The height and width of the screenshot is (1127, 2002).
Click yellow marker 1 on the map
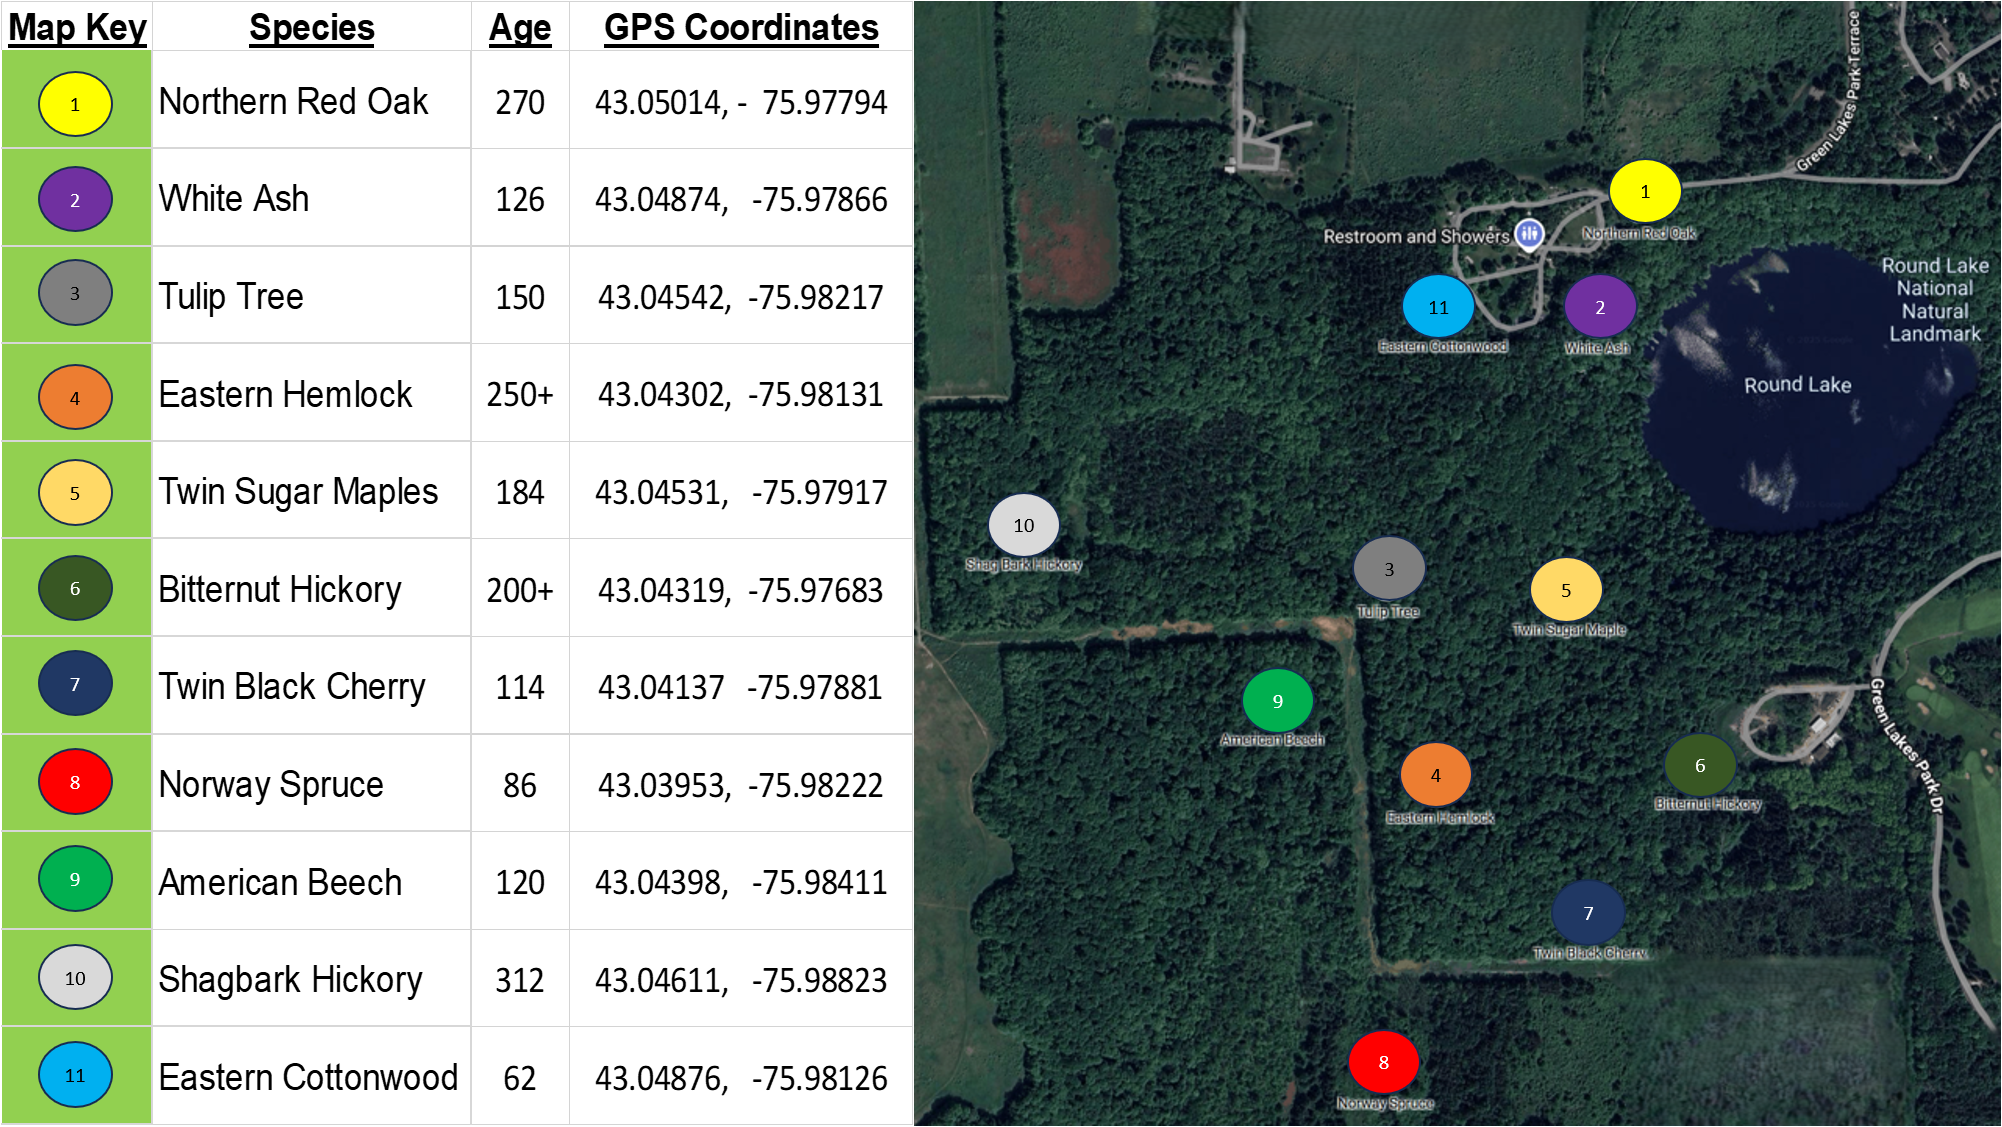click(x=1644, y=191)
